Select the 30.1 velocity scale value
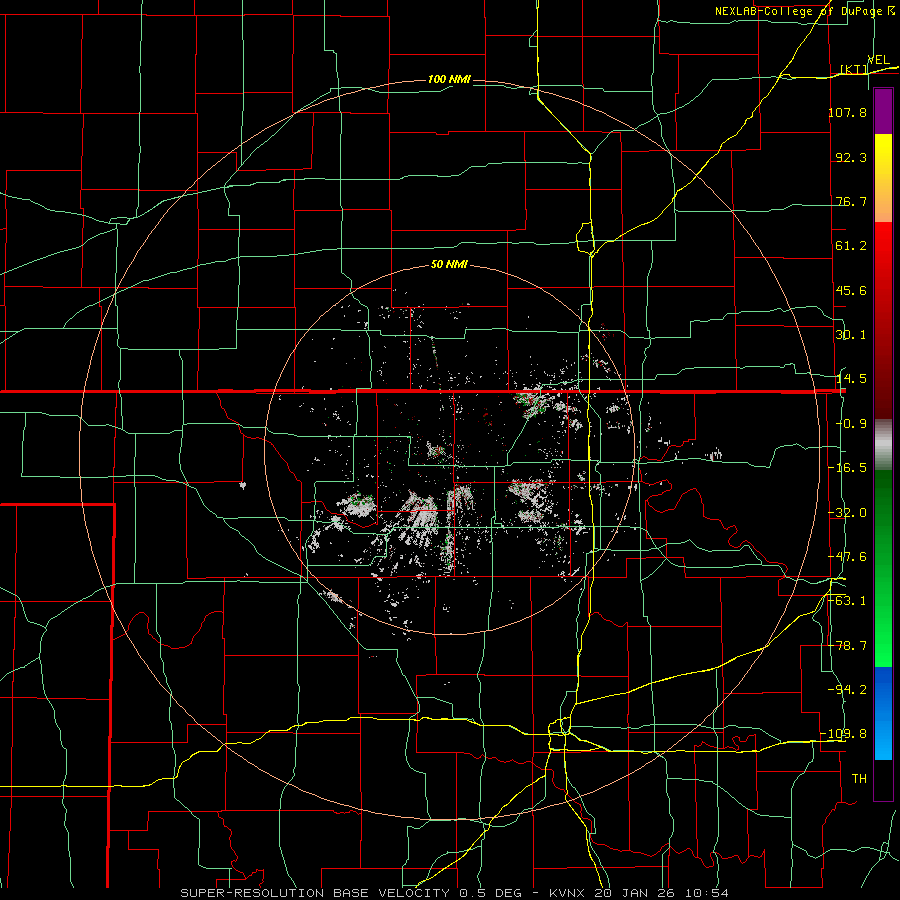This screenshot has height=900, width=900. [x=851, y=335]
